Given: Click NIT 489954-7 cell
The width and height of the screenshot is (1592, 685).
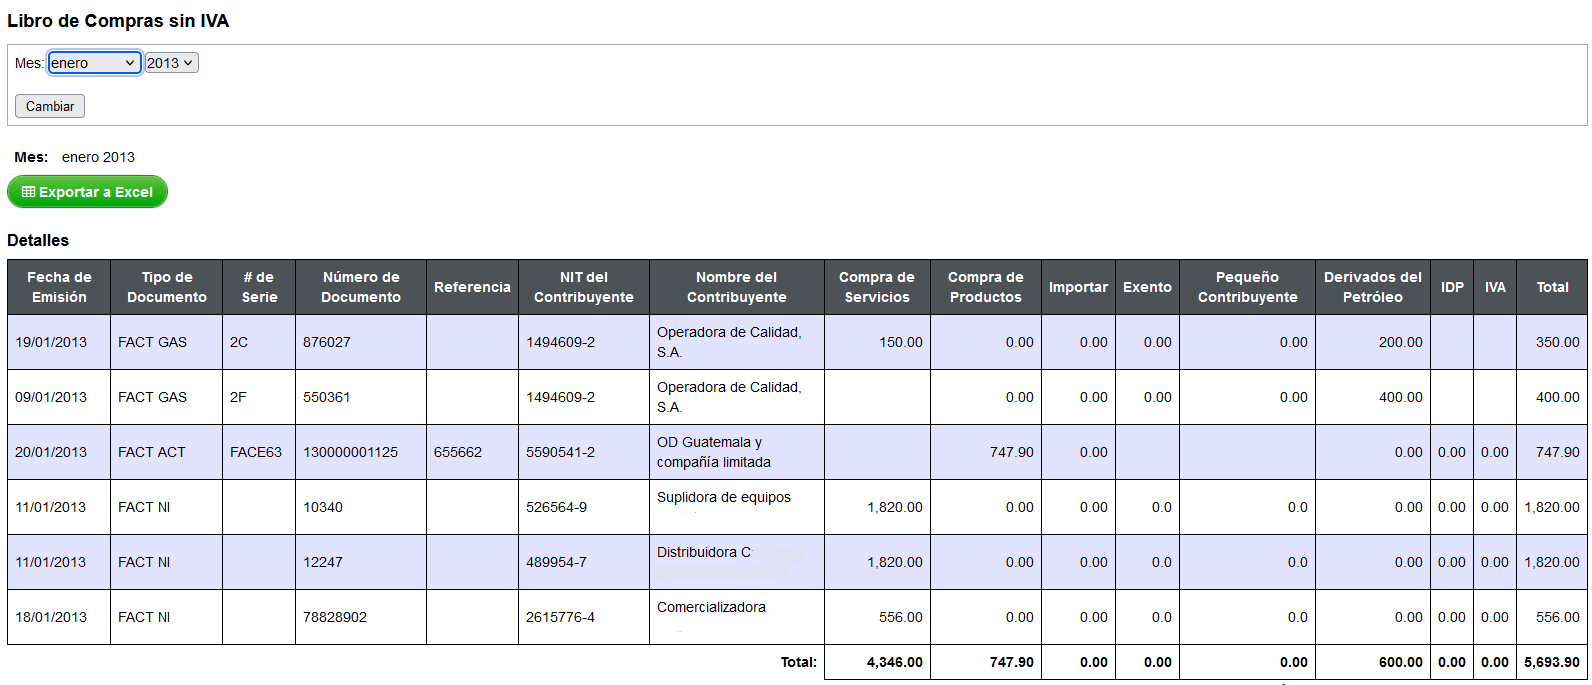Looking at the screenshot, I should 584,562.
